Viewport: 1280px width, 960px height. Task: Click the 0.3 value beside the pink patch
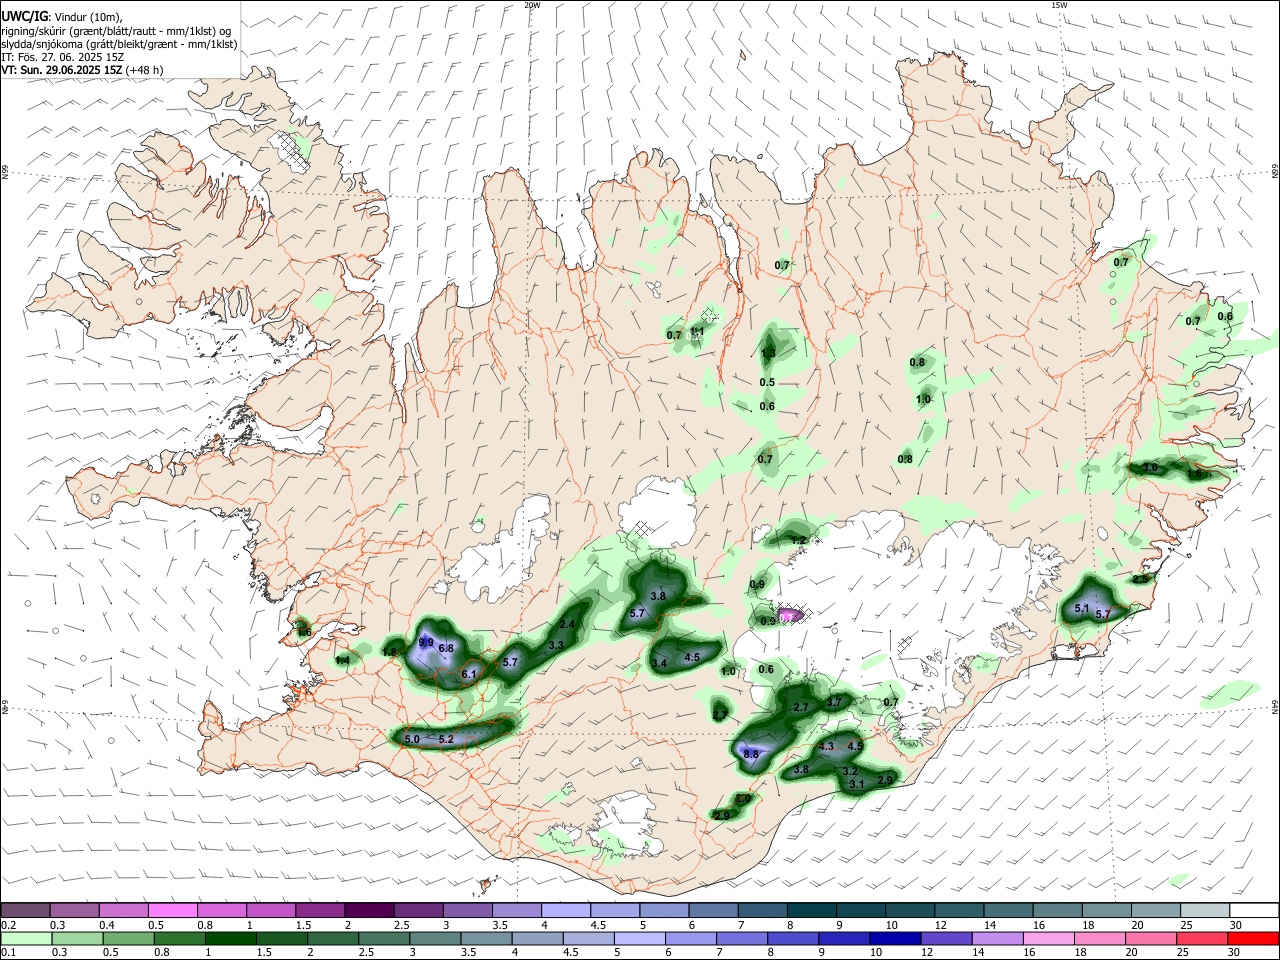click(x=767, y=621)
